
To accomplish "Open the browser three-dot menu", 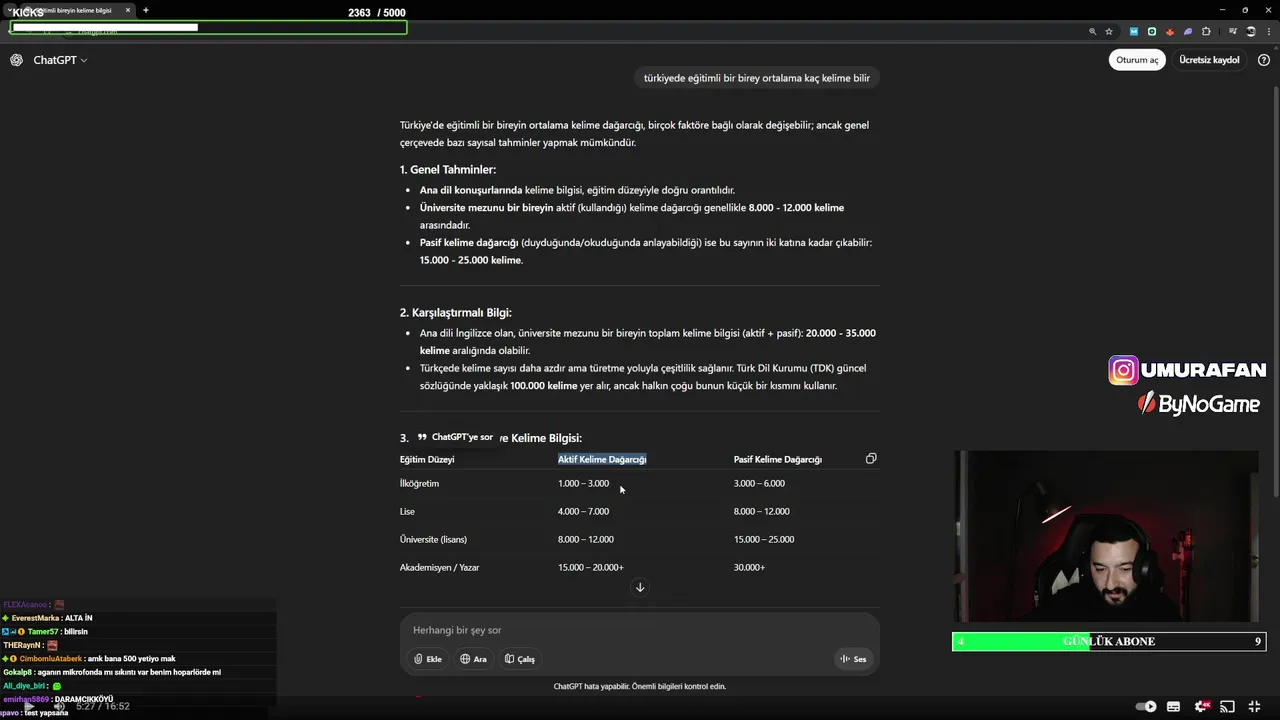I will tap(1267, 31).
